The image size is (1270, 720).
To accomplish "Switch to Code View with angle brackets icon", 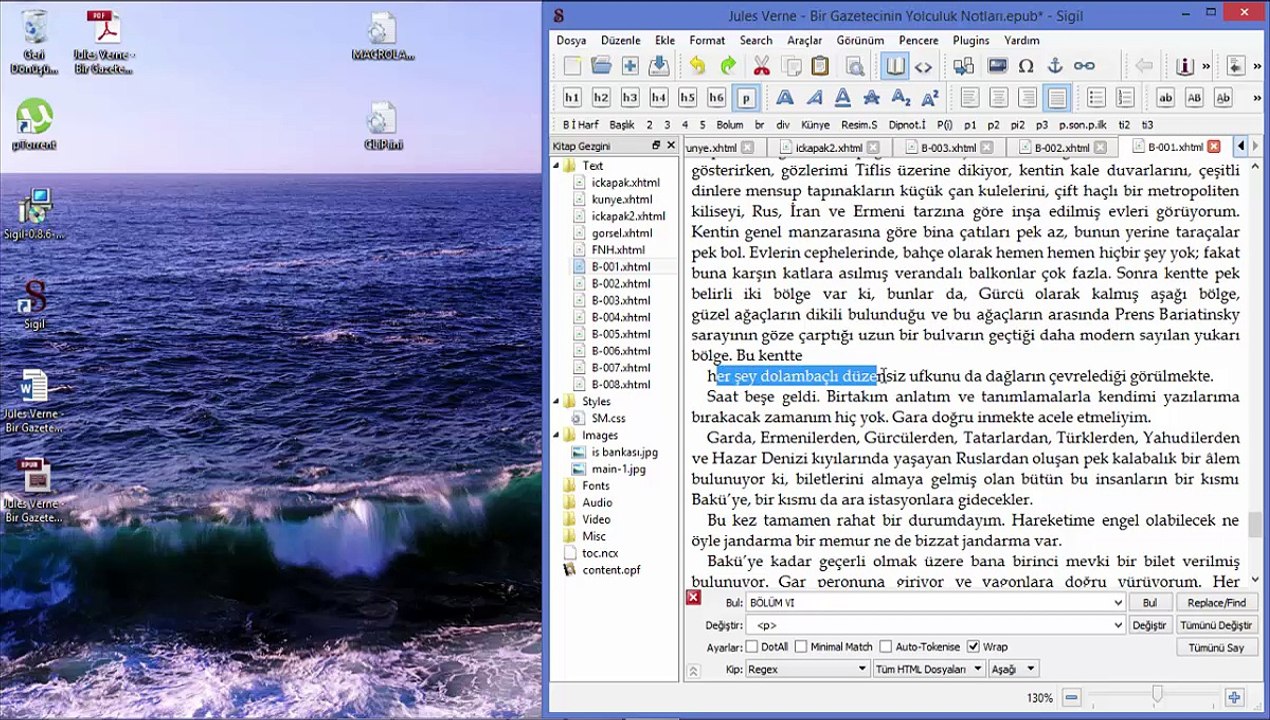I will point(923,67).
